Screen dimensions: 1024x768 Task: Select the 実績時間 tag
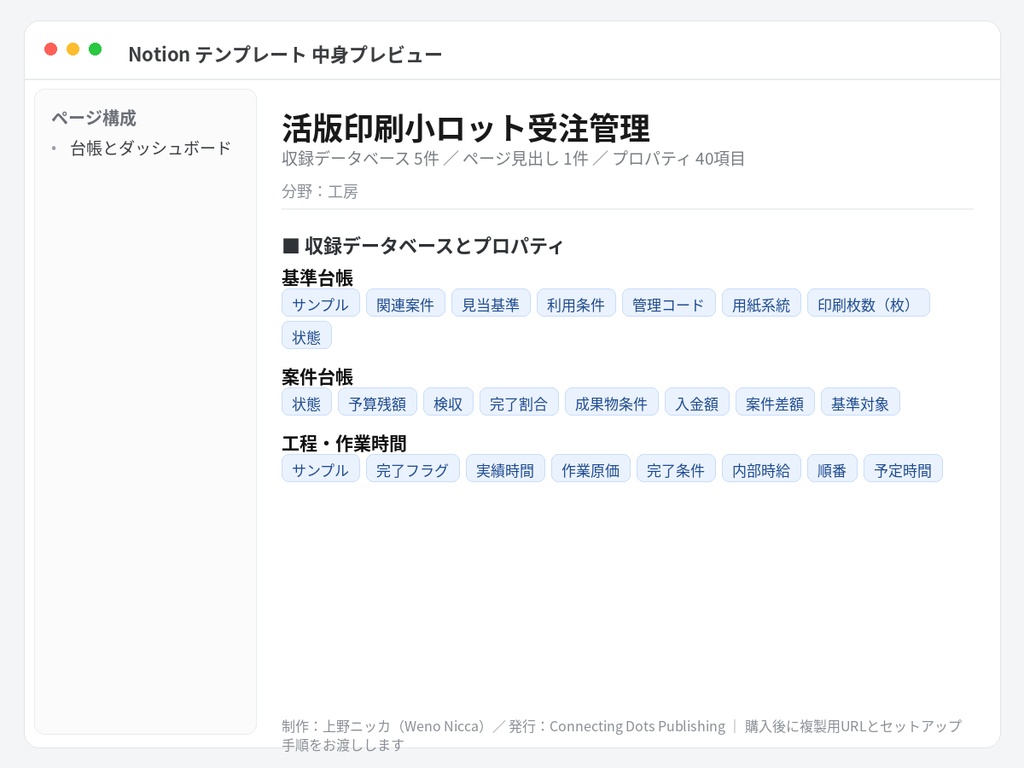pos(505,469)
